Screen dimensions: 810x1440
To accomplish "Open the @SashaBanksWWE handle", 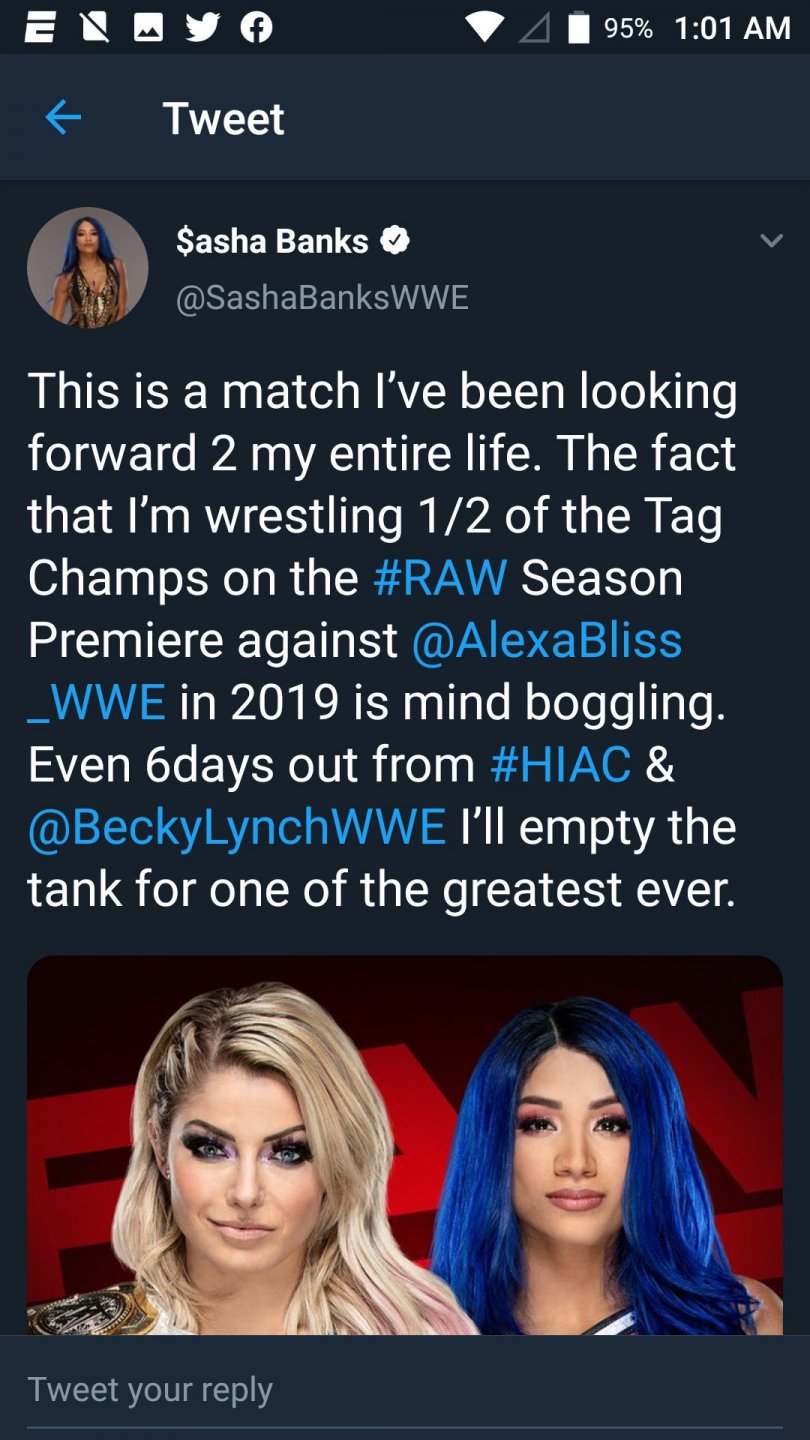I will [322, 298].
